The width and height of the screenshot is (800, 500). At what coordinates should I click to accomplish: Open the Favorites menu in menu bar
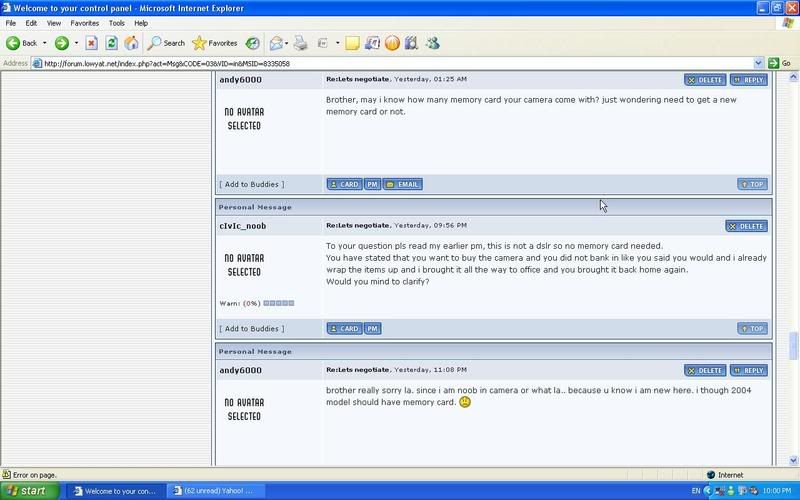pyautogui.click(x=84, y=22)
